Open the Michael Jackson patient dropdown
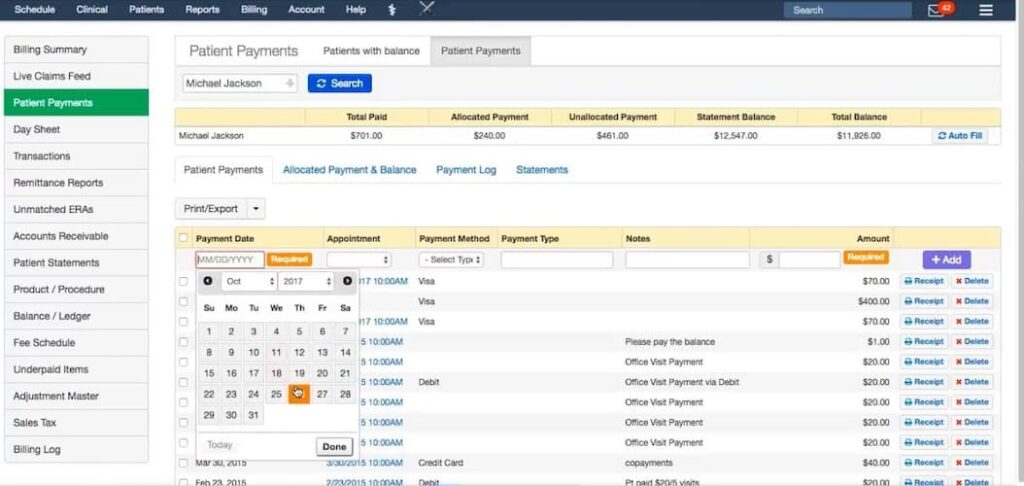 pos(240,84)
